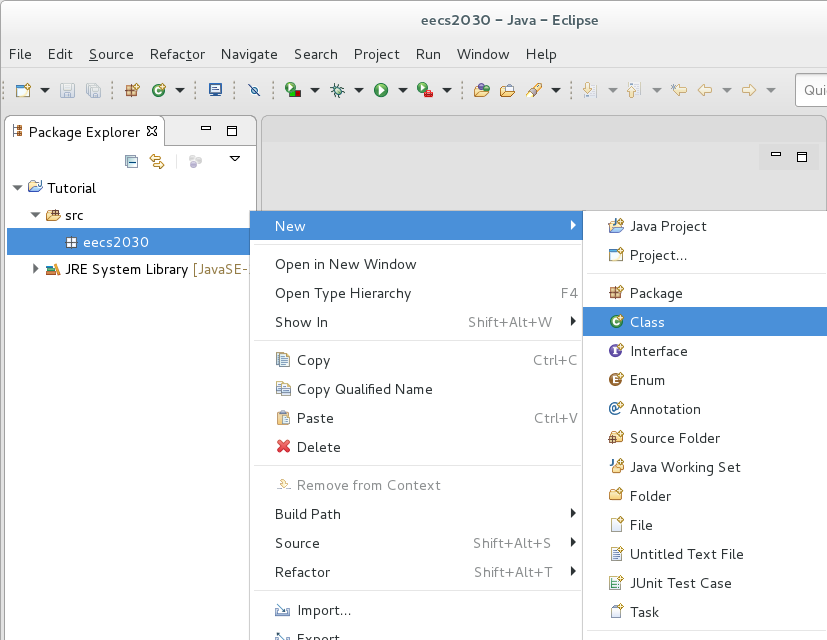Click the flashlight Search toolbar icon
The height and width of the screenshot is (640, 827).
pyautogui.click(x=534, y=90)
